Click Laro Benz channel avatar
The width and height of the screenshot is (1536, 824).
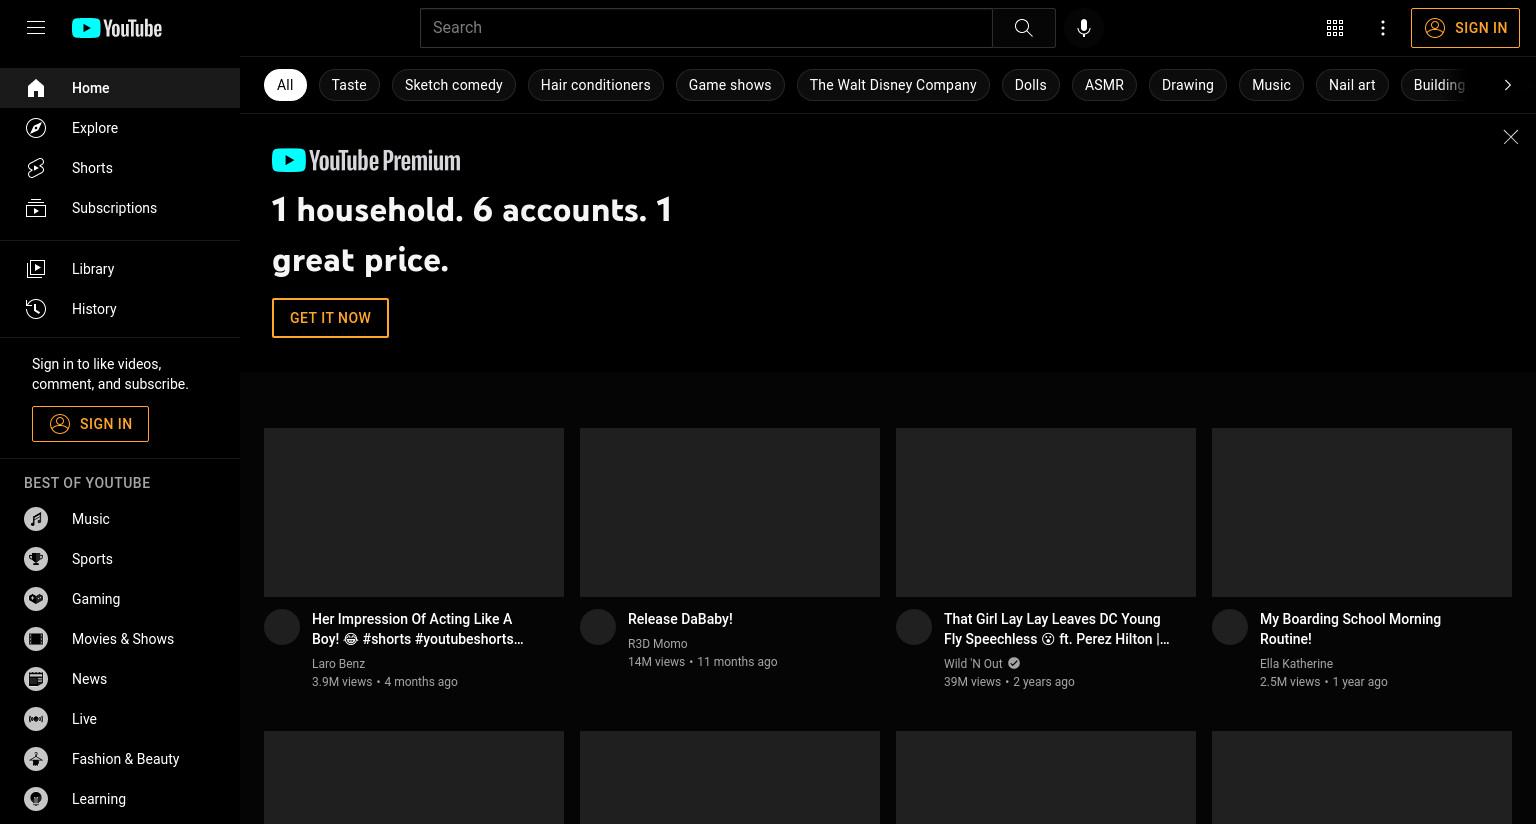click(282, 627)
